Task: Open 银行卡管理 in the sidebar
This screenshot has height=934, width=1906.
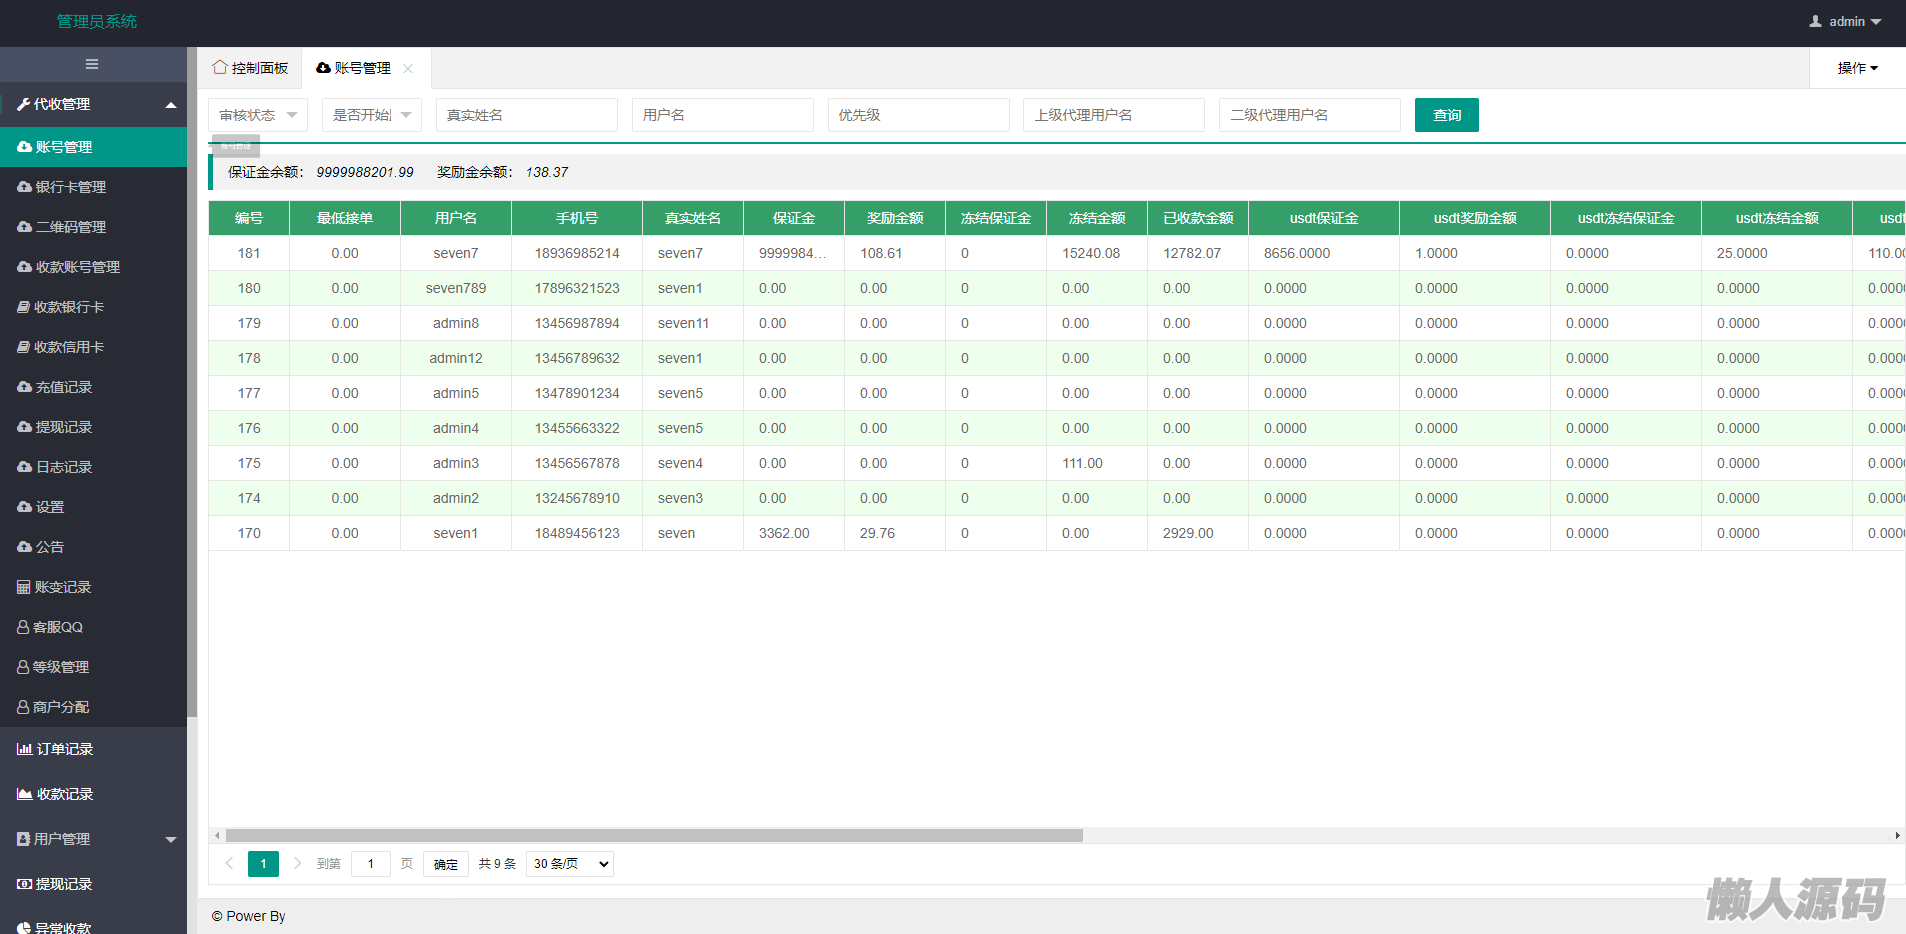Action: click(70, 187)
